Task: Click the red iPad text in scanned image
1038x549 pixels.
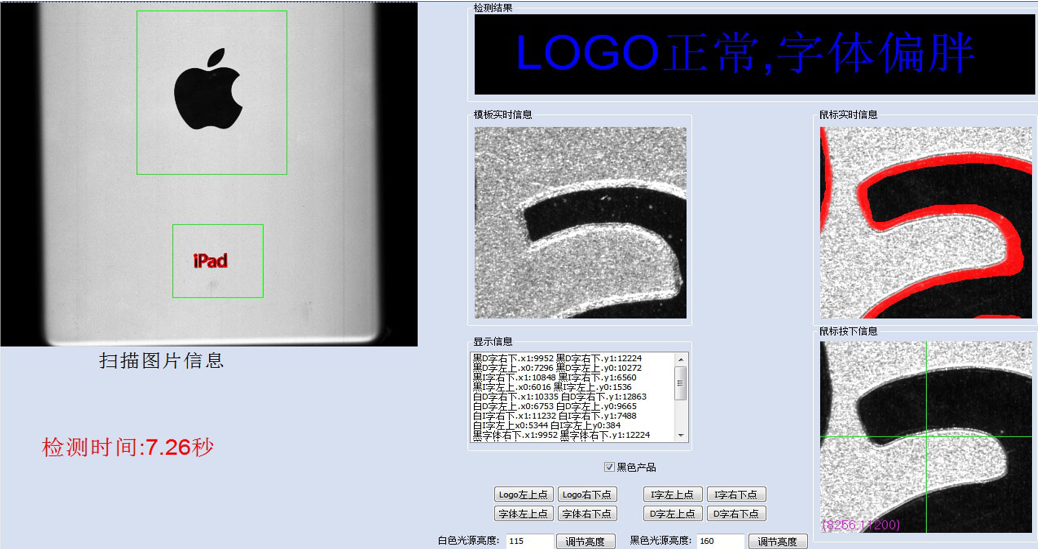Action: click(211, 261)
